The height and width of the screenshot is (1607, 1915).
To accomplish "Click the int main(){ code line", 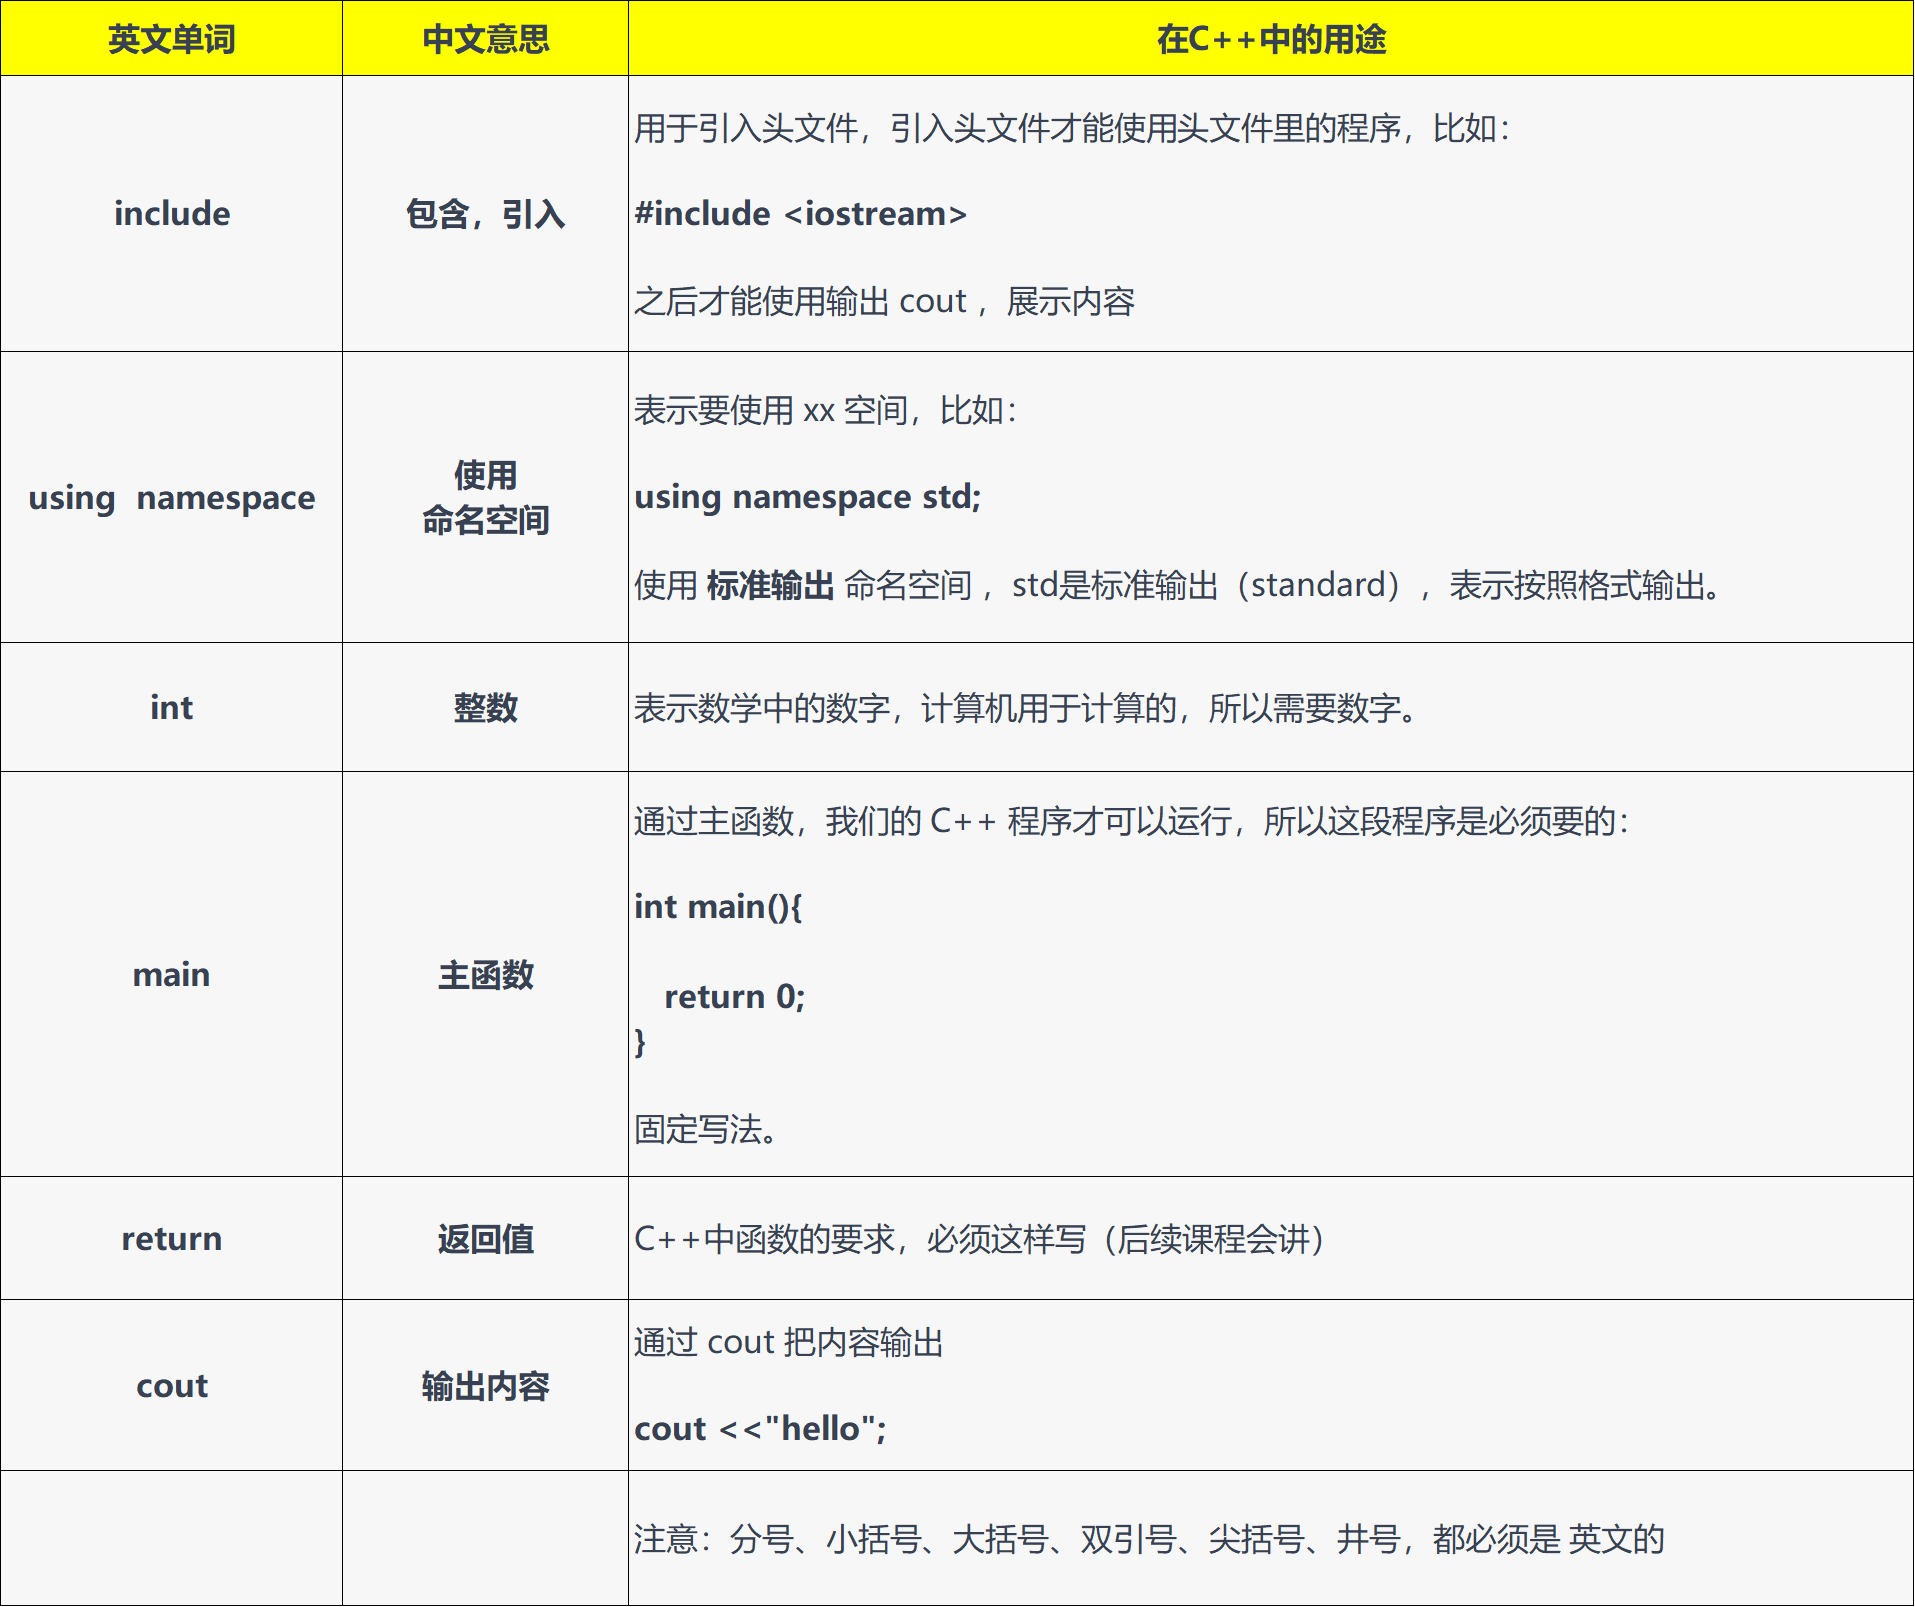I will click(717, 907).
